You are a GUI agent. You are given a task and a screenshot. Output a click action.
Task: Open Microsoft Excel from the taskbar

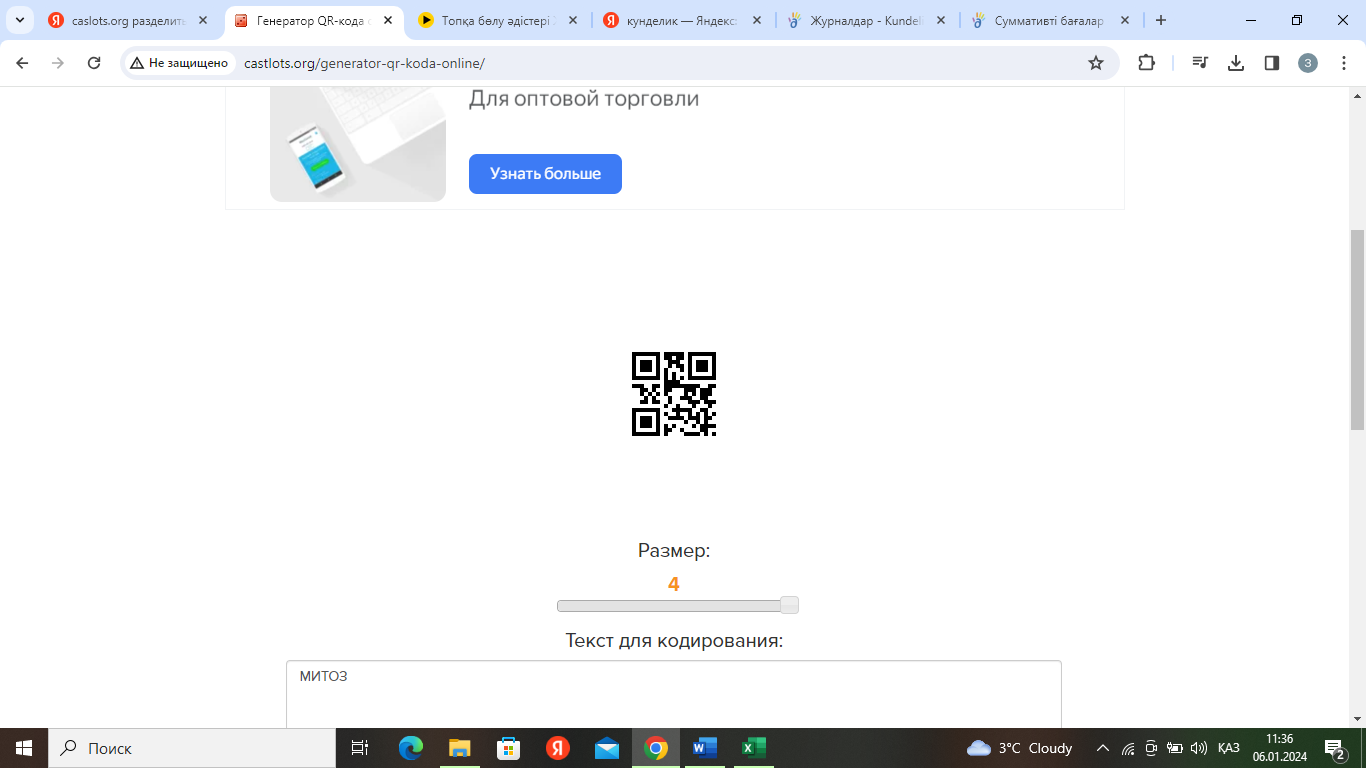pyautogui.click(x=754, y=748)
